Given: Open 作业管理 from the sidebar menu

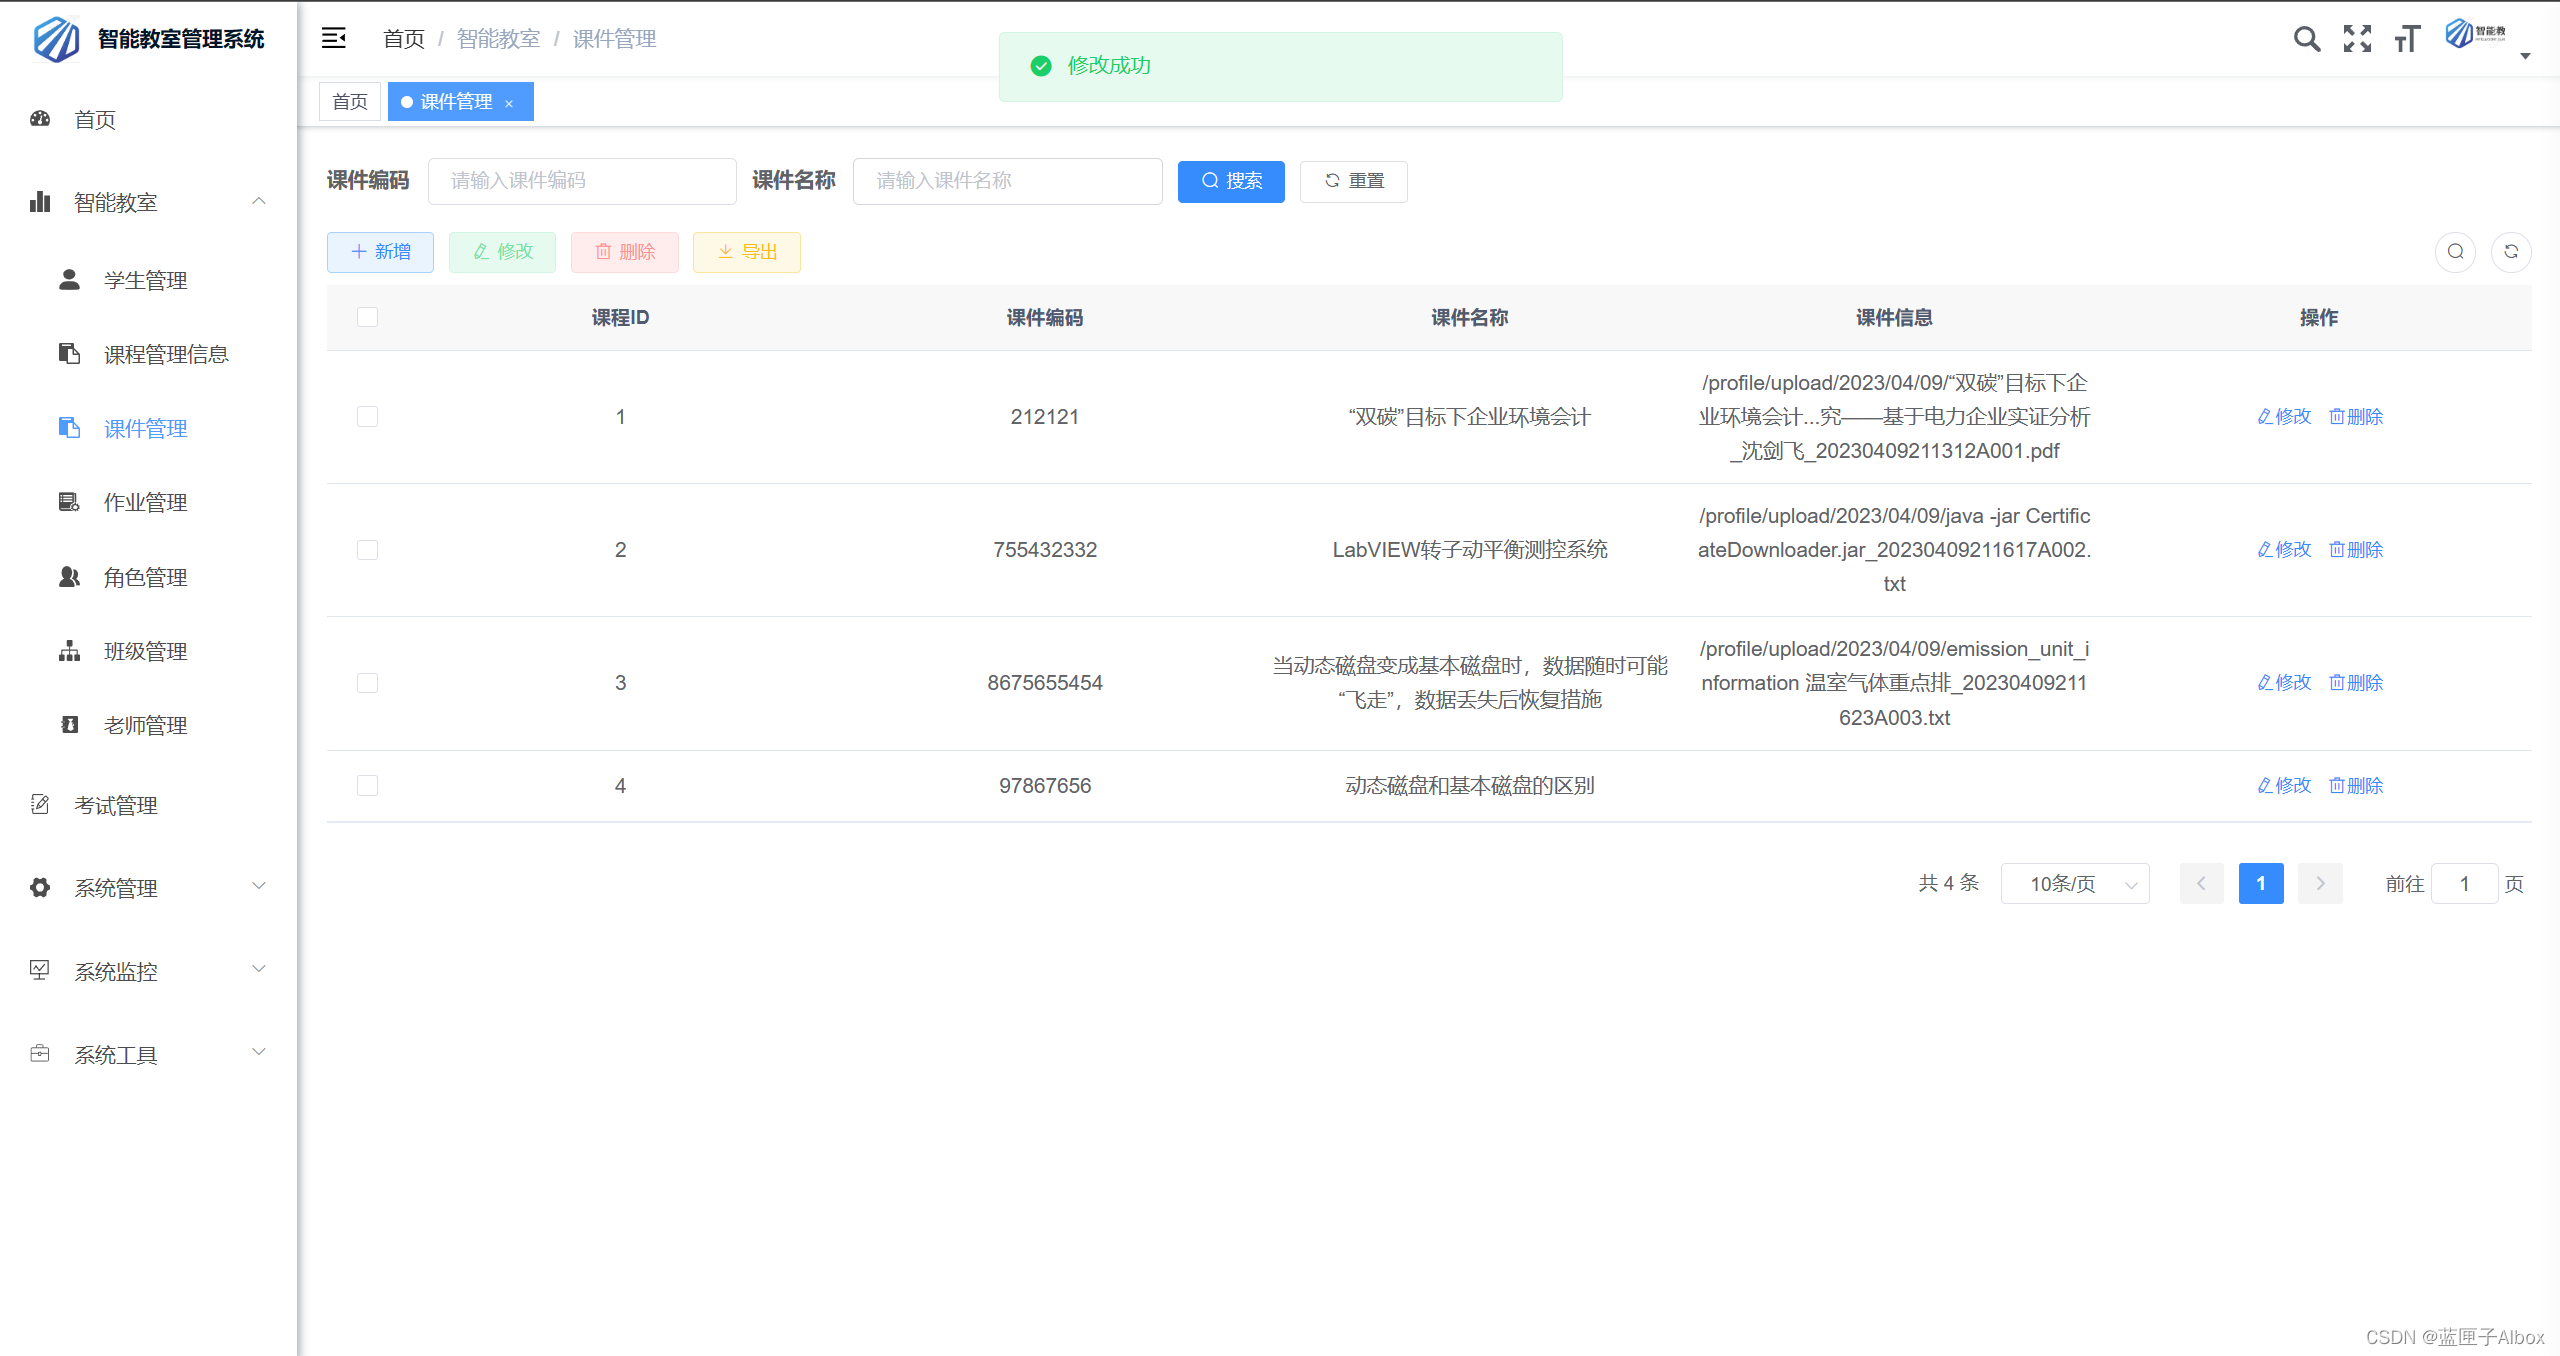Looking at the screenshot, I should (146, 502).
